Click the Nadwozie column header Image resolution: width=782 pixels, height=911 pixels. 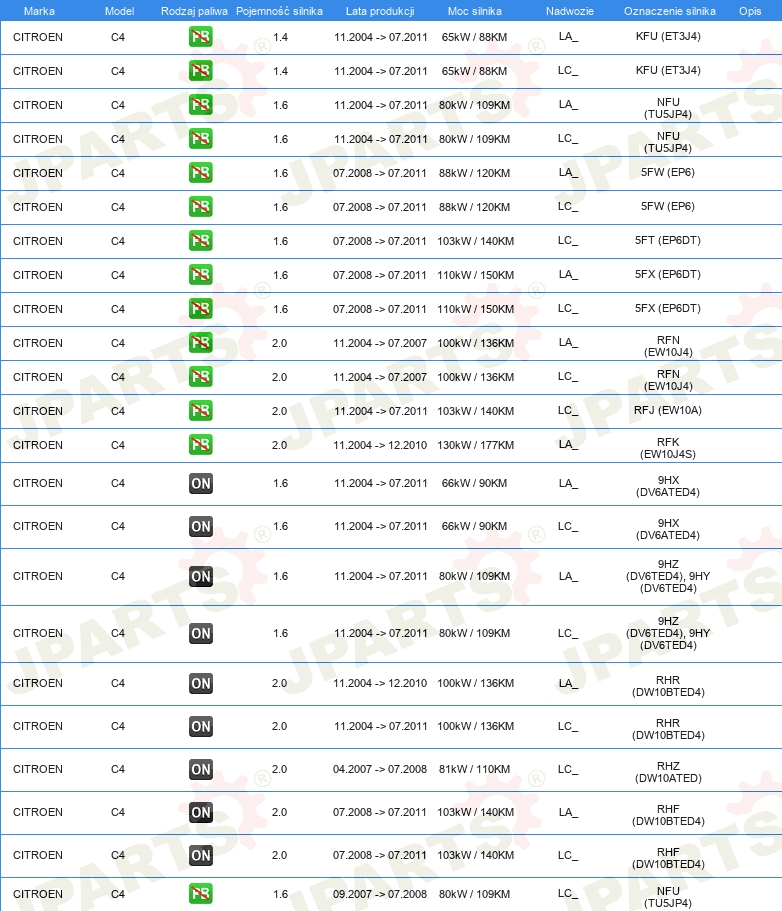(569, 11)
